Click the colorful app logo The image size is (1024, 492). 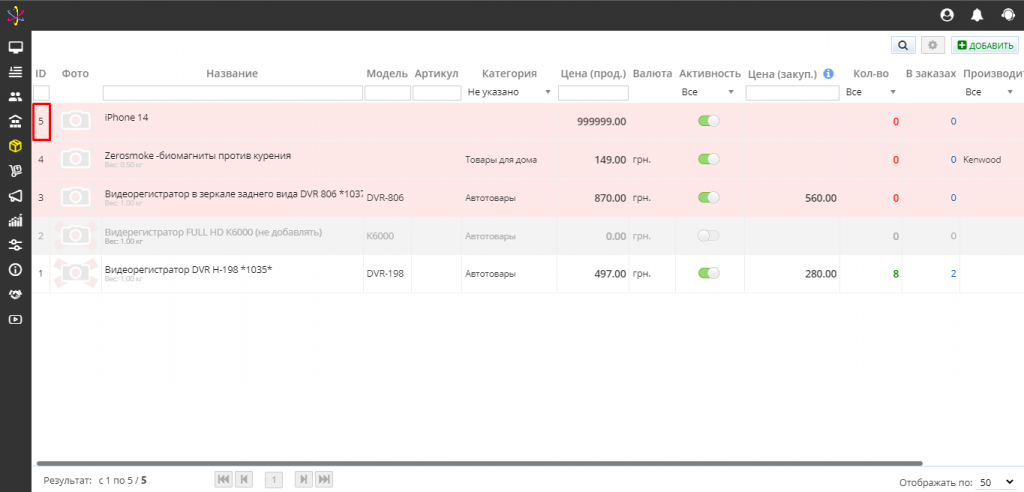pyautogui.click(x=15, y=14)
